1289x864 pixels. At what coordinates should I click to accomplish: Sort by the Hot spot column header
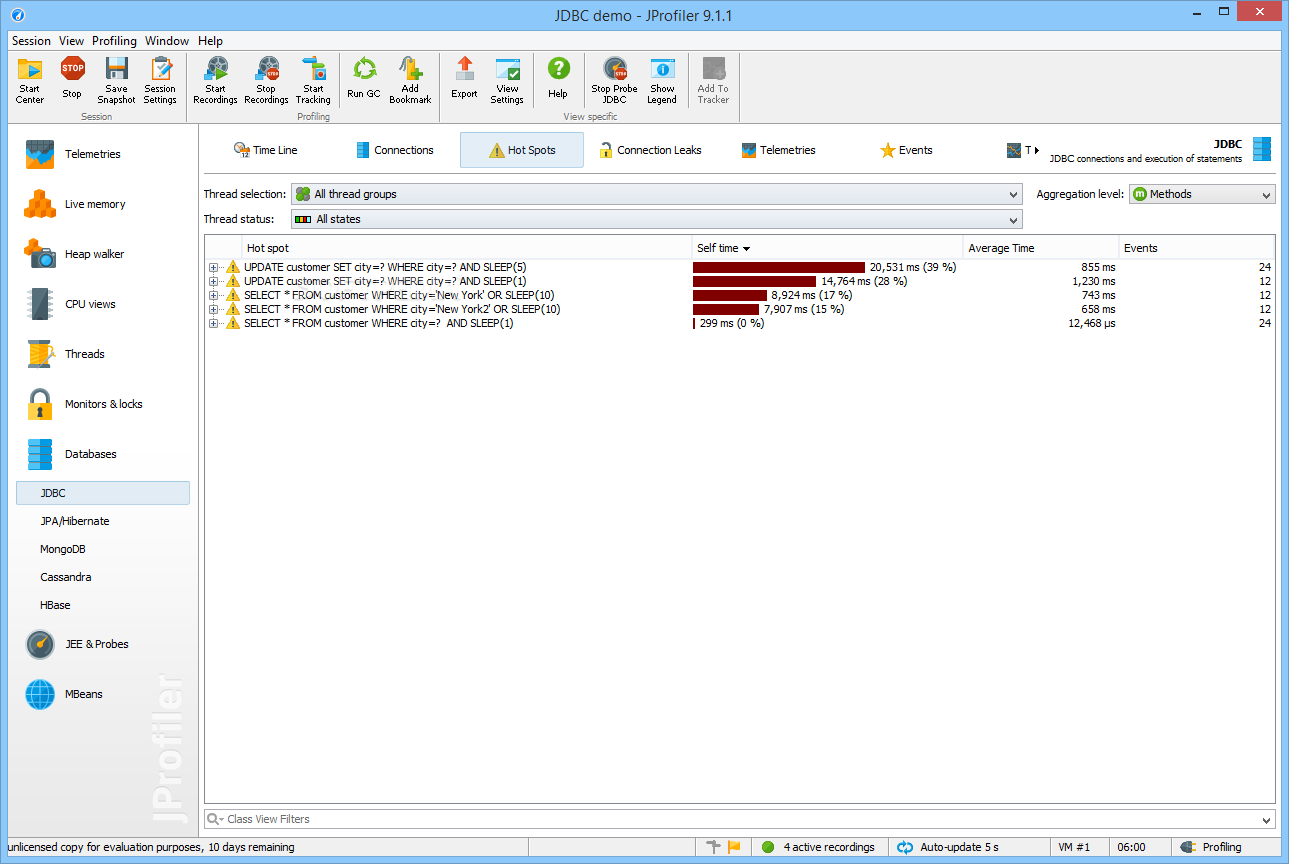pyautogui.click(x=467, y=248)
